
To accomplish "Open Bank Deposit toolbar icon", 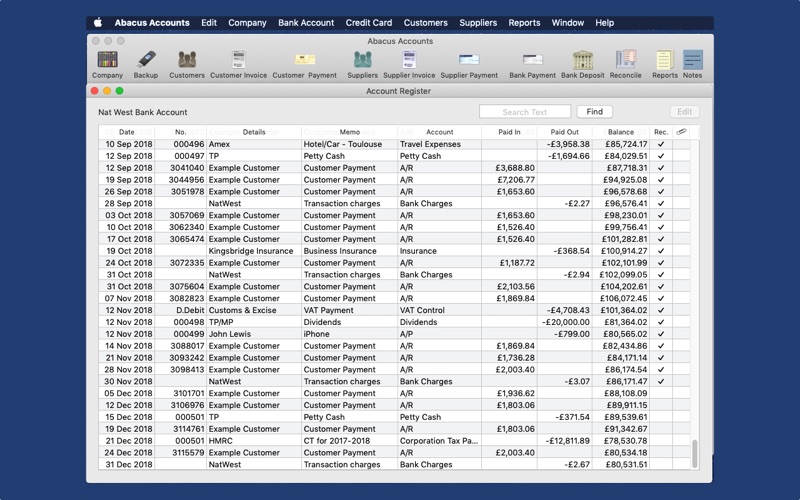I will click(583, 60).
